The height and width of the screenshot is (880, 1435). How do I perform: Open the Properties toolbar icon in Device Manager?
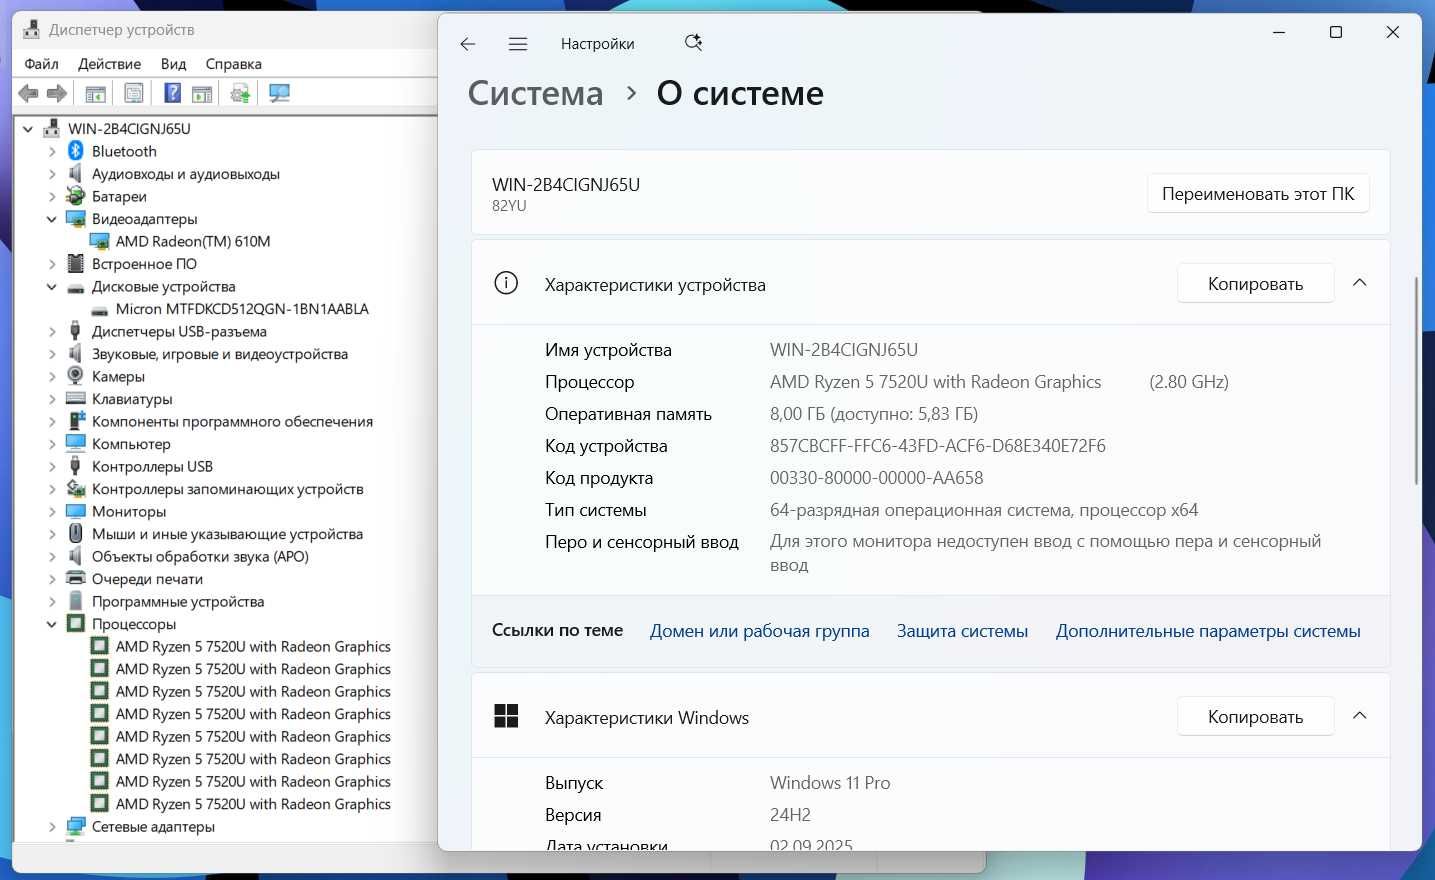133,94
